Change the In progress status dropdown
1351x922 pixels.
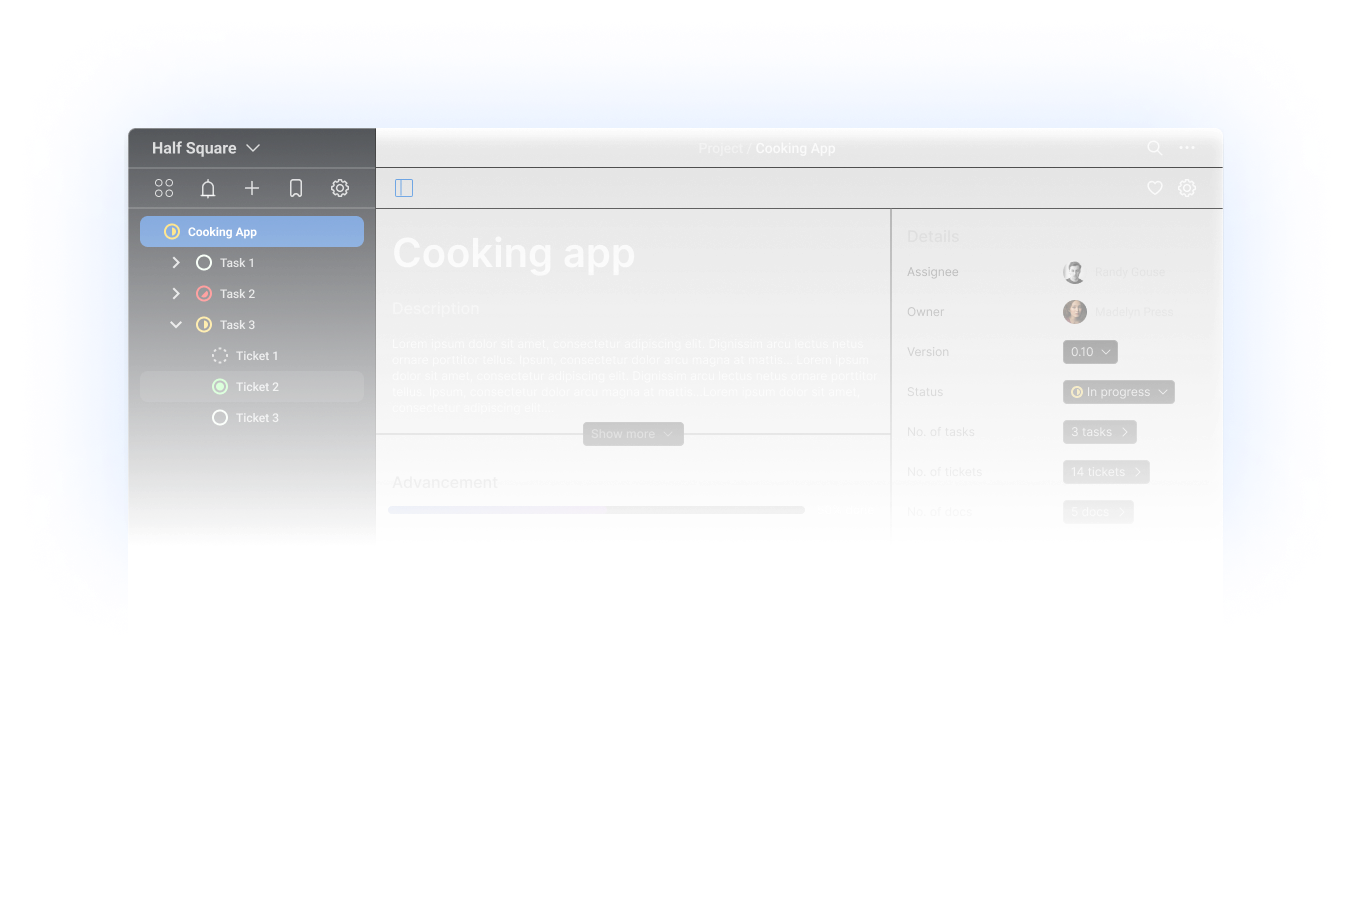pos(1118,392)
